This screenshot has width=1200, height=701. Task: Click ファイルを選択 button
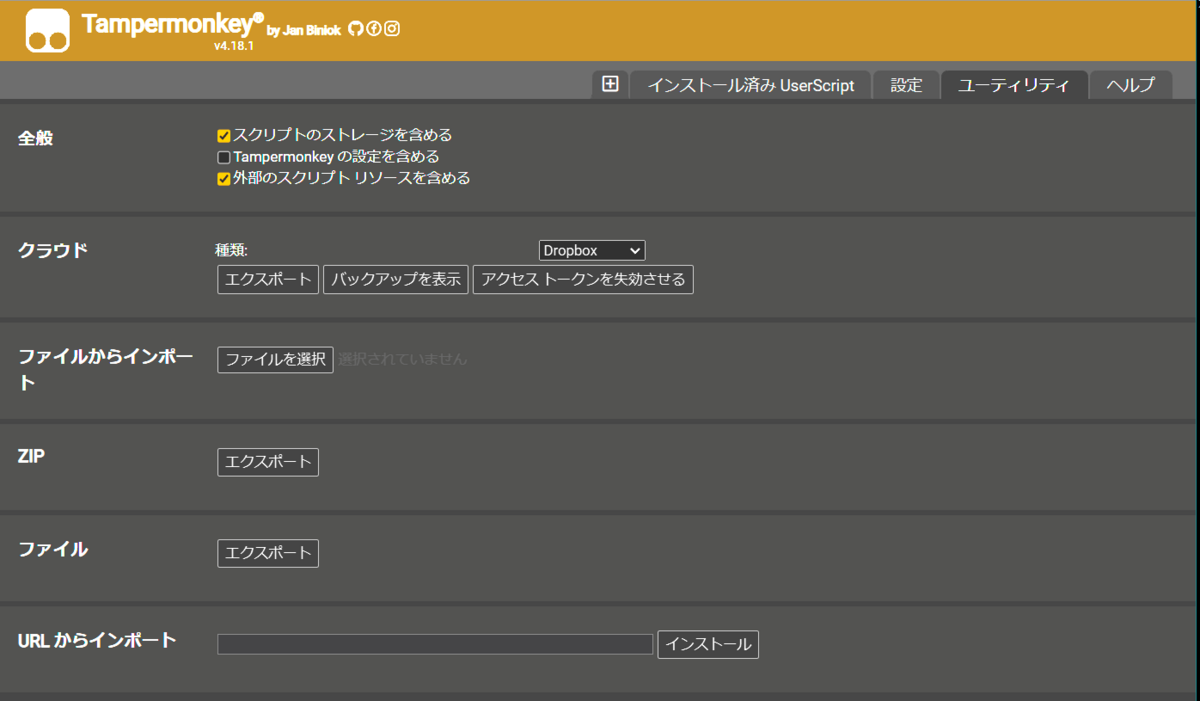click(x=275, y=360)
